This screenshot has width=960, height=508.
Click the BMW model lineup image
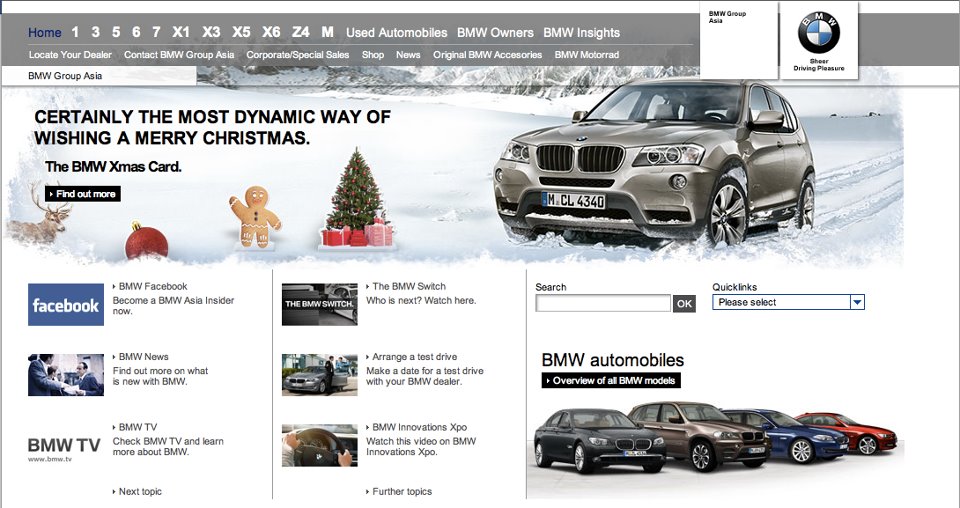(715, 439)
